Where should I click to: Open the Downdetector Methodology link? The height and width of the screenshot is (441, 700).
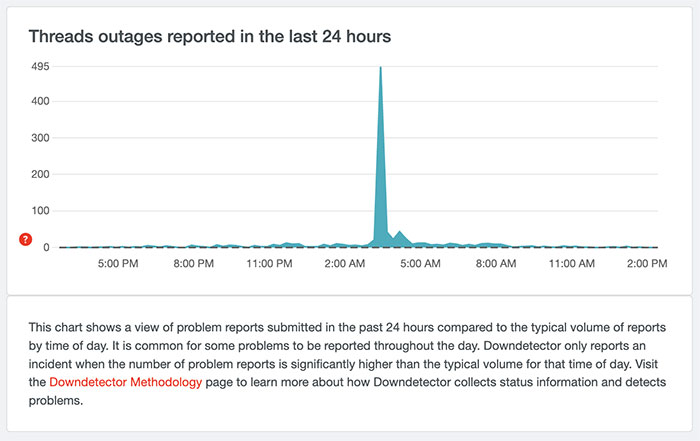coord(140,382)
